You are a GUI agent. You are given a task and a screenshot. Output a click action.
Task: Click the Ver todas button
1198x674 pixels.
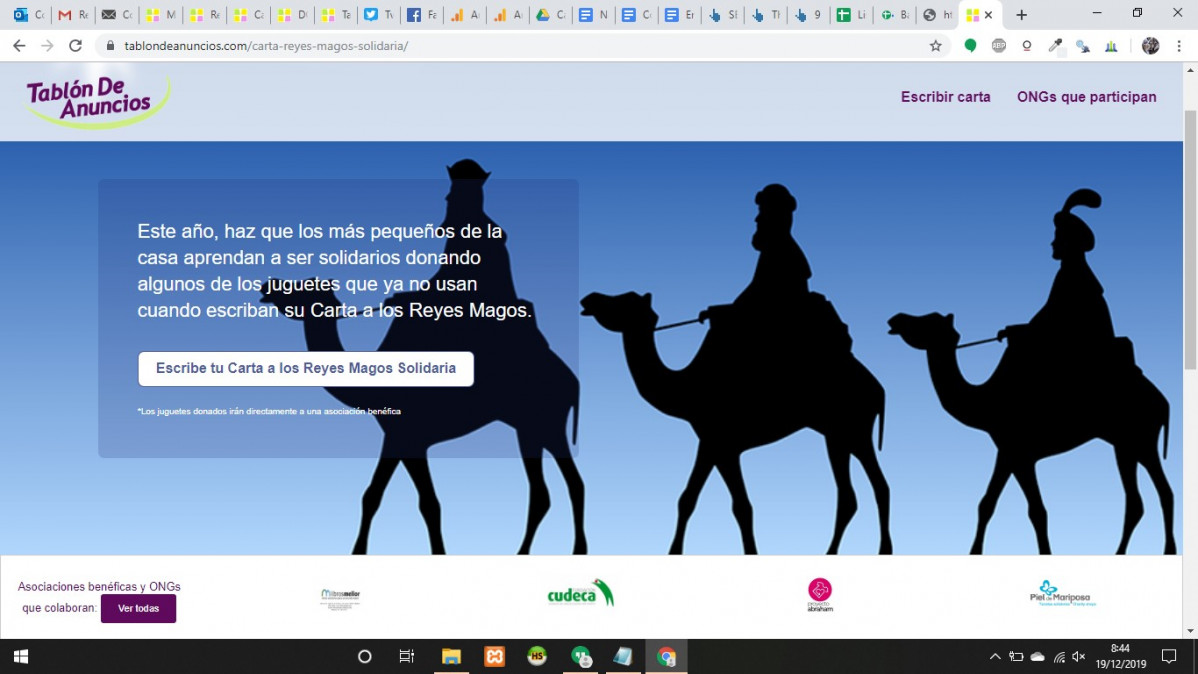pyautogui.click(x=138, y=608)
